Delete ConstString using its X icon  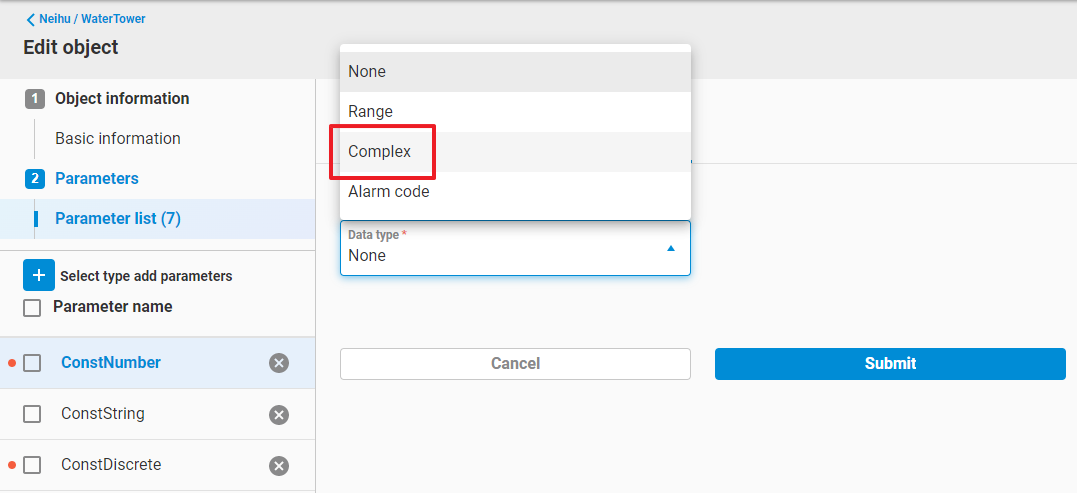(279, 414)
